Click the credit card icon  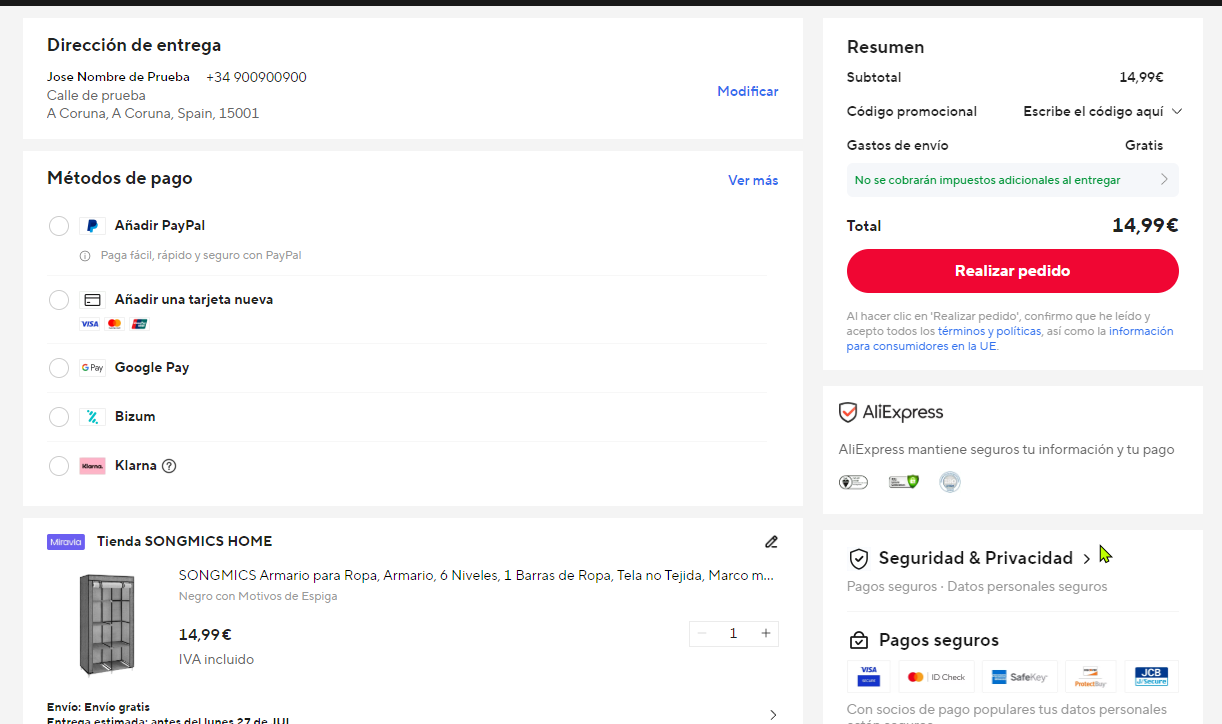[x=92, y=300]
